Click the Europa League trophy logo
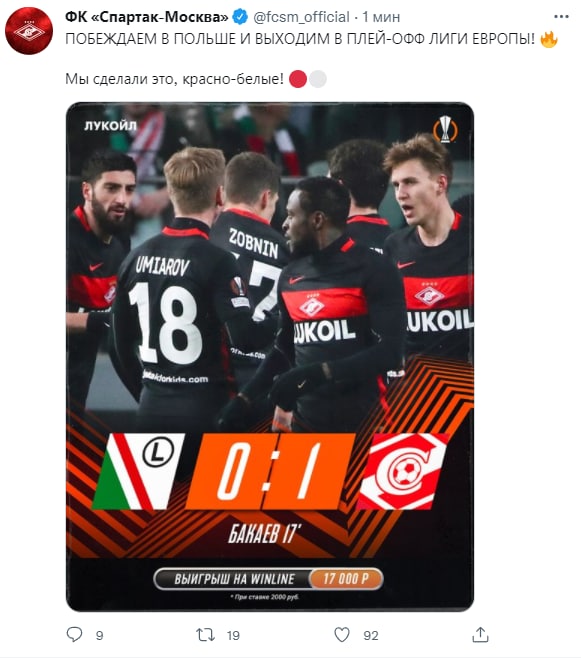Screen dimensions: 581x658 446,129
